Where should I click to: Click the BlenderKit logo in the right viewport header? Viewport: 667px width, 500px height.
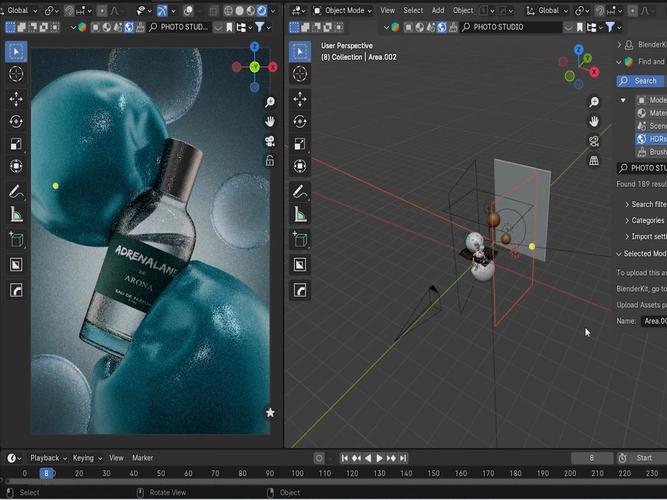pyautogui.click(x=395, y=27)
